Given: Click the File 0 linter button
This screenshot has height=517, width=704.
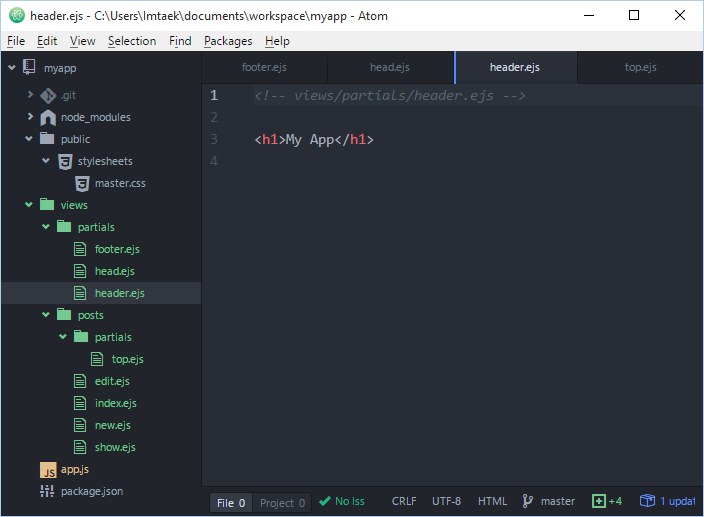Looking at the screenshot, I should click(231, 503).
